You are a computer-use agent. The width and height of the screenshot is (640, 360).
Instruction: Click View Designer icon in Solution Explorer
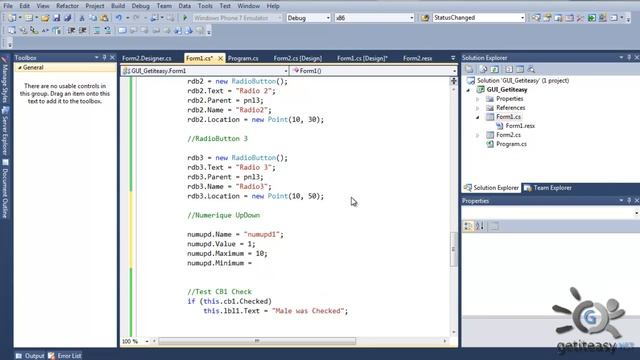tap(520, 69)
